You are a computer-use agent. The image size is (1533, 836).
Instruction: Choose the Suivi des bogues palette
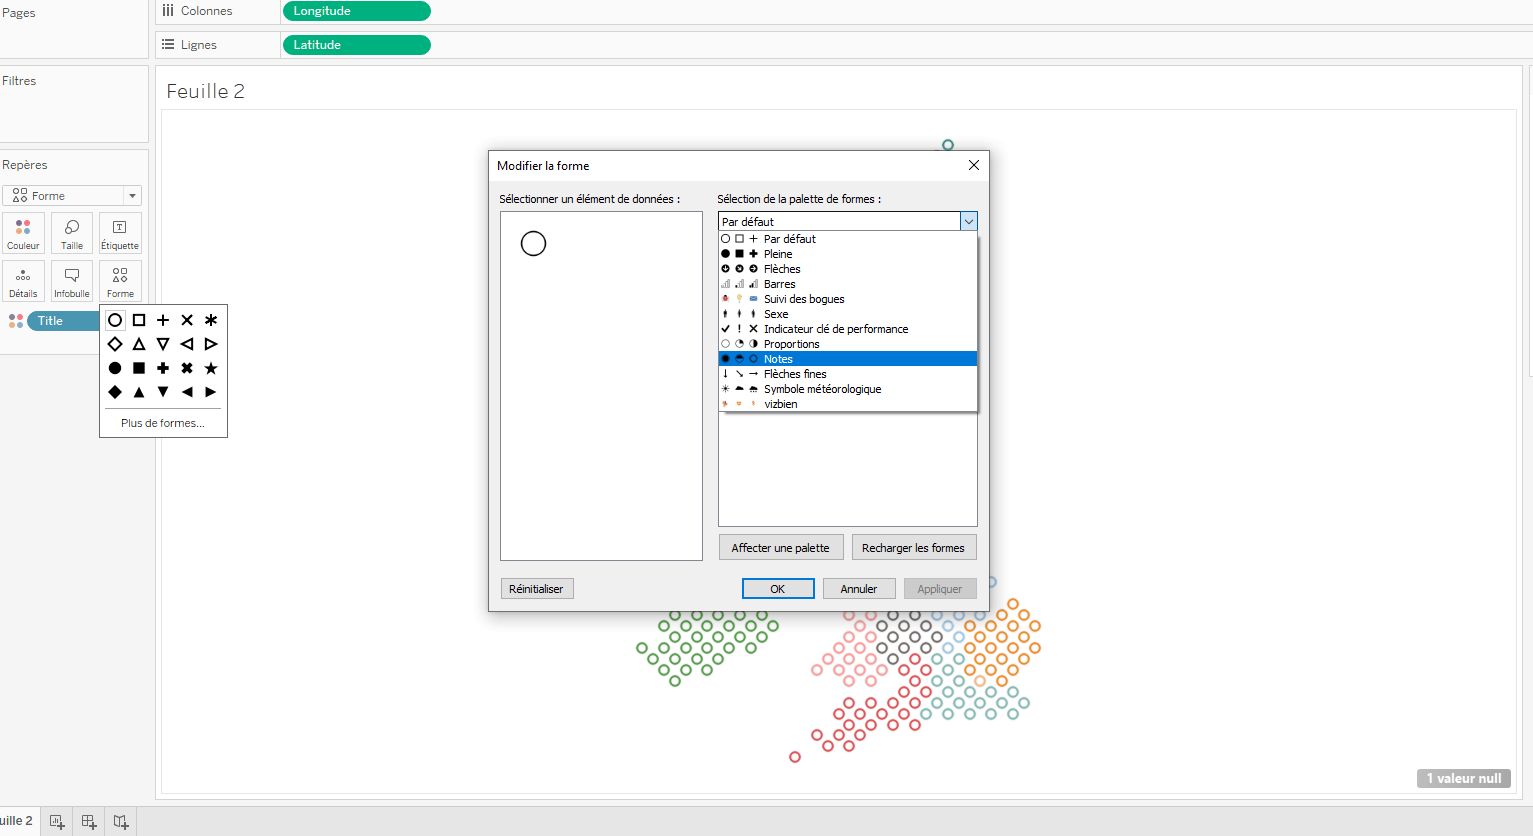[848, 299]
